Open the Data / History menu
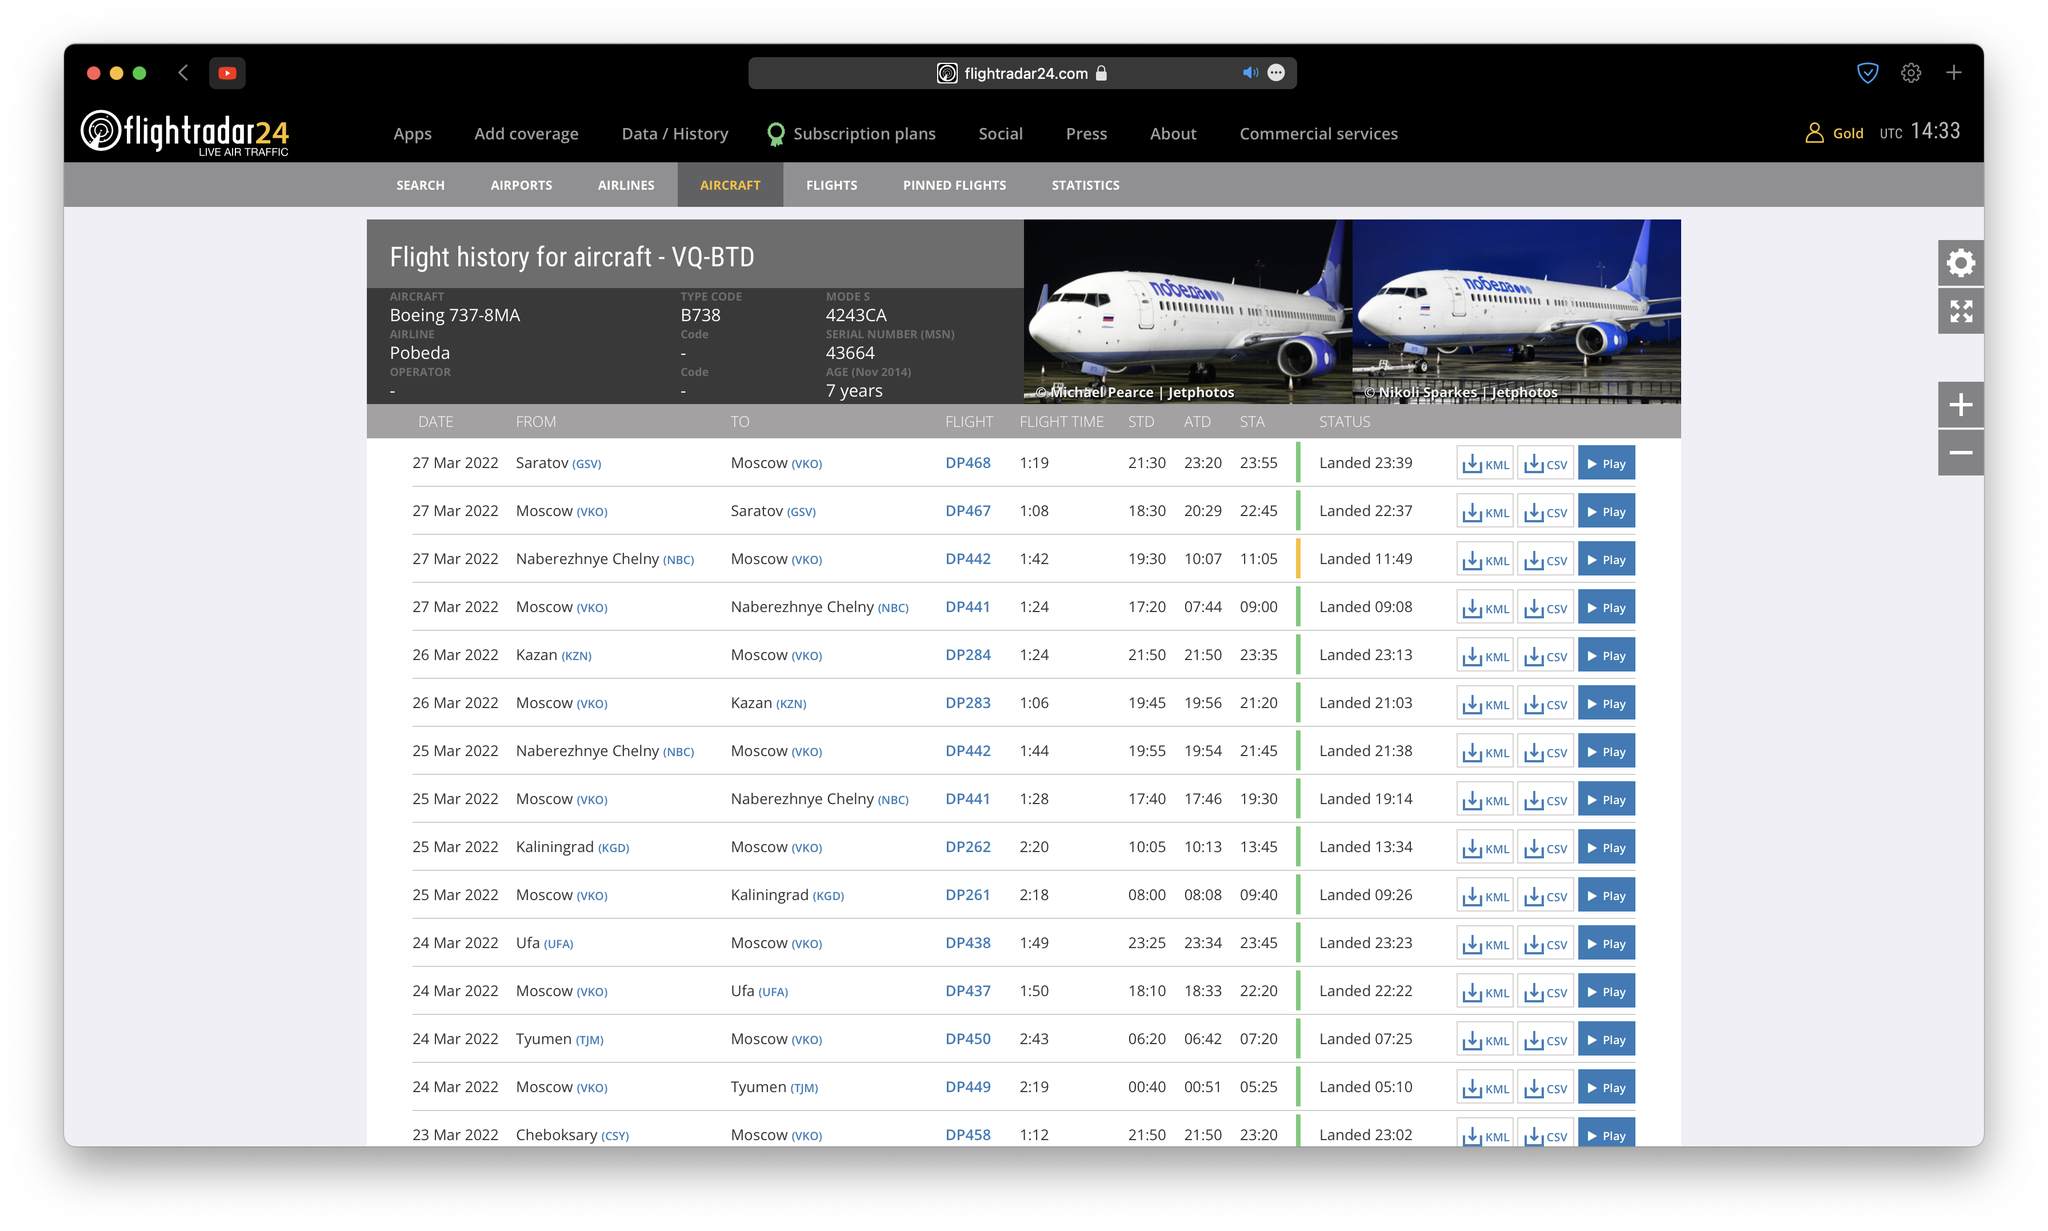The image size is (2048, 1231). [674, 134]
